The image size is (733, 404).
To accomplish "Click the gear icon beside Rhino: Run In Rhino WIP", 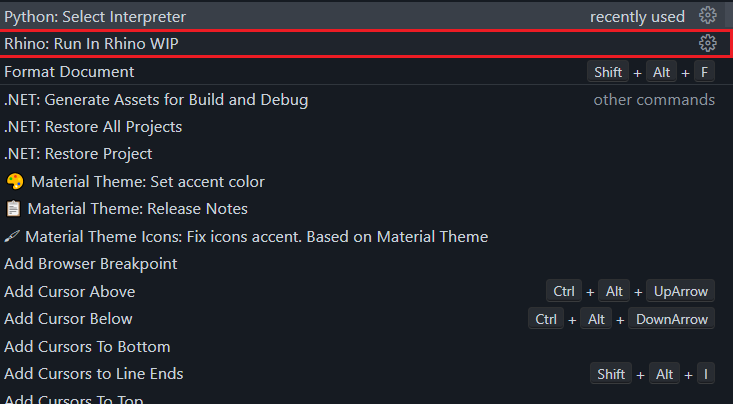I will pos(708,43).
